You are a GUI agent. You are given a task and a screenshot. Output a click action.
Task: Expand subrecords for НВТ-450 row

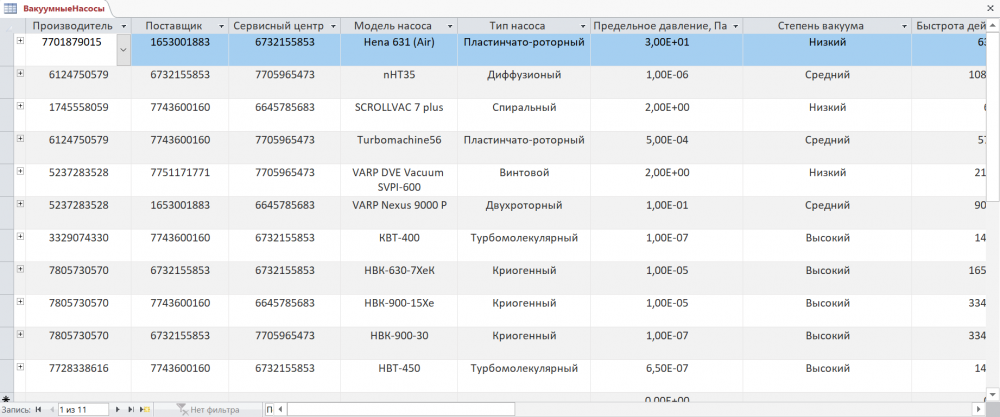[20, 367]
